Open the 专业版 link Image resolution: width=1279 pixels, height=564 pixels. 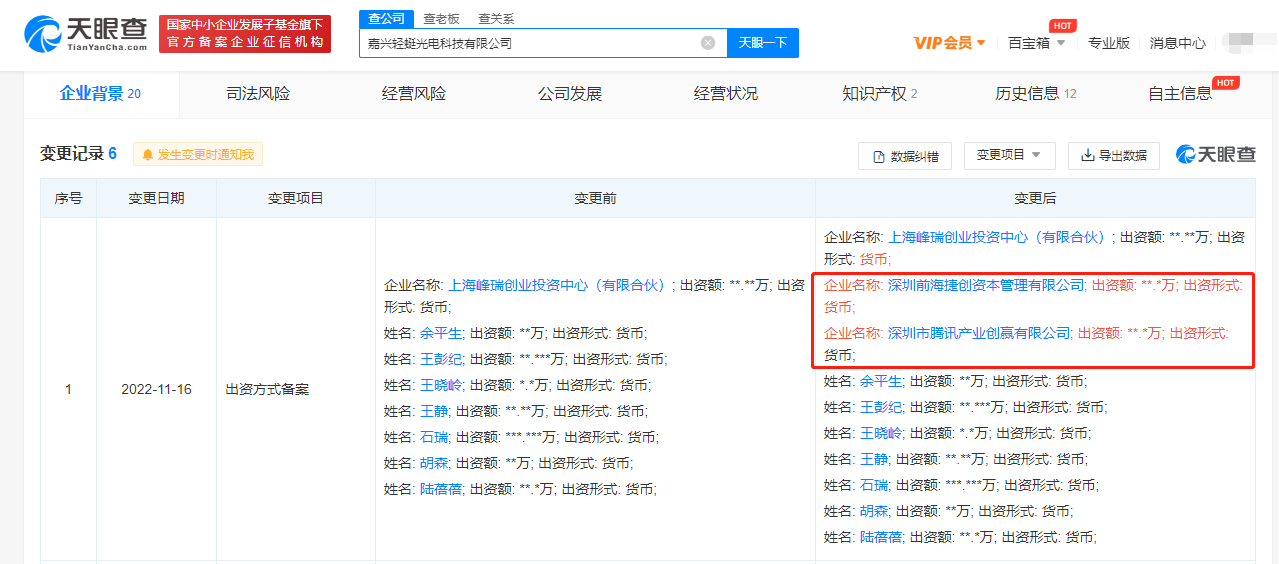click(x=1108, y=43)
